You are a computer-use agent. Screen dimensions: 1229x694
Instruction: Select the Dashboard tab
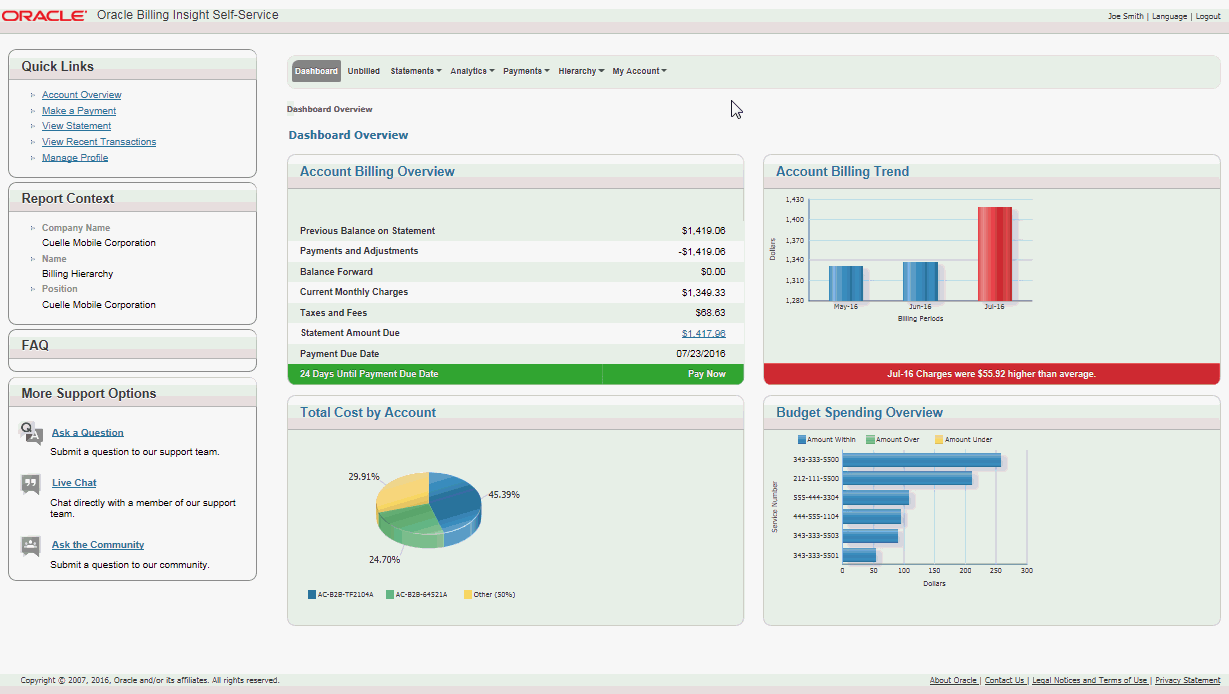pos(316,71)
